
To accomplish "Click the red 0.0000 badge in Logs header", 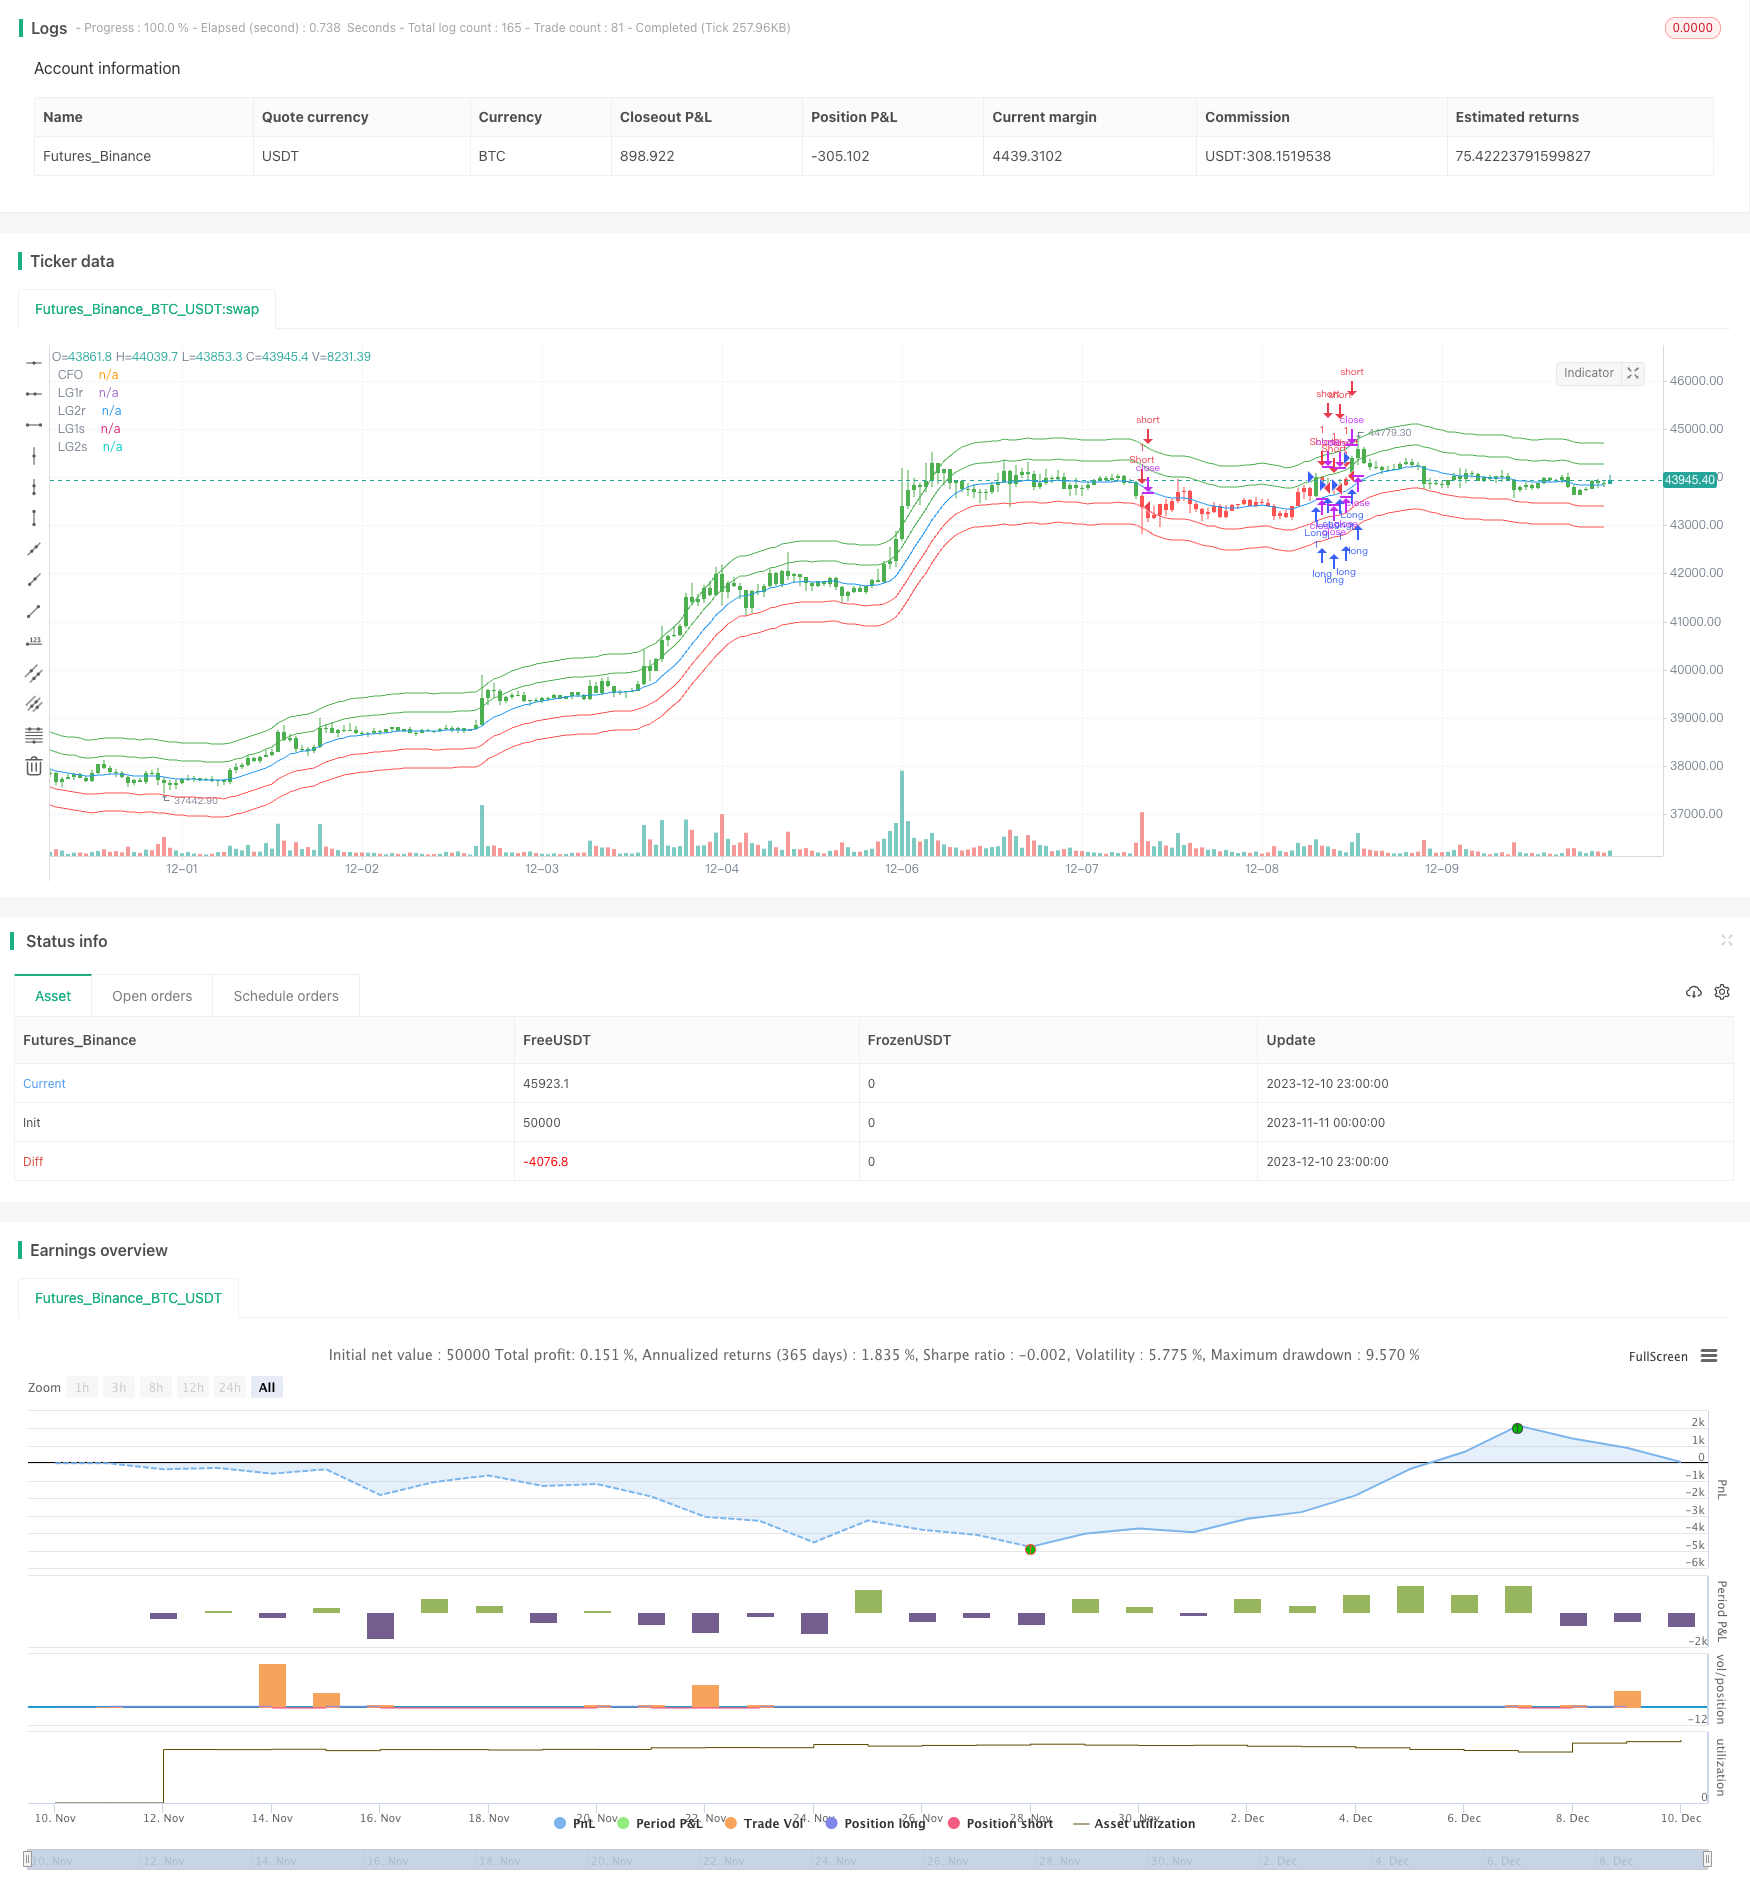I will point(1693,28).
